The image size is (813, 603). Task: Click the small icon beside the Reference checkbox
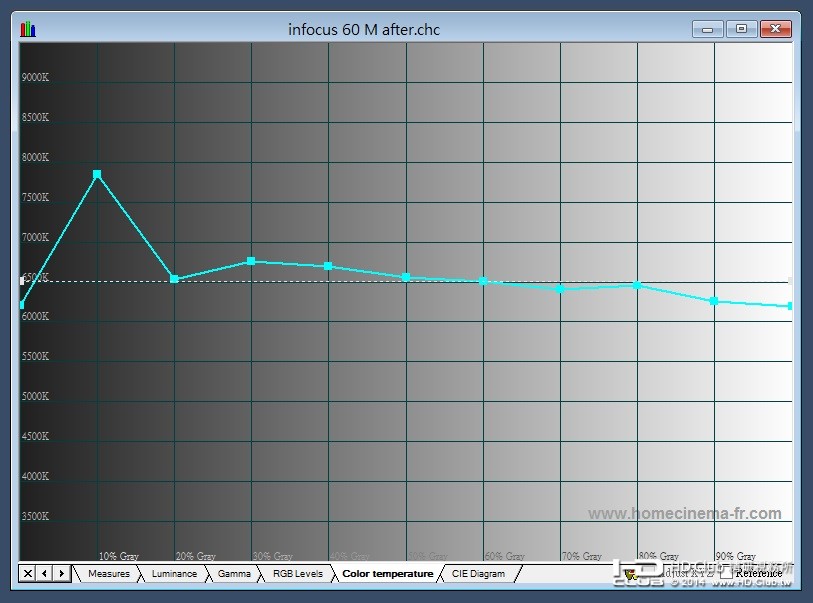[x=630, y=574]
